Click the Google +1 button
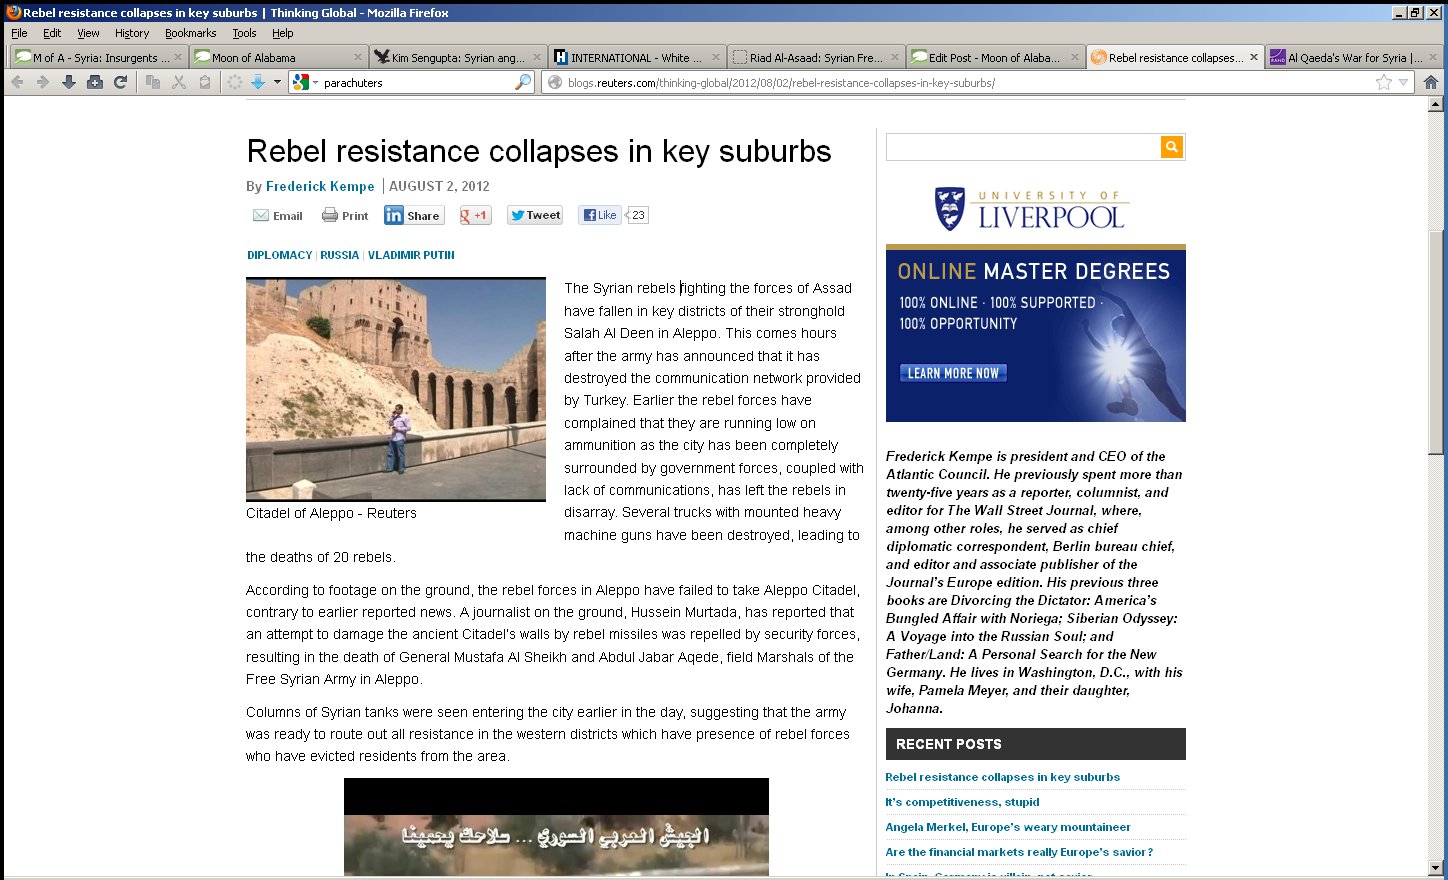 [475, 215]
